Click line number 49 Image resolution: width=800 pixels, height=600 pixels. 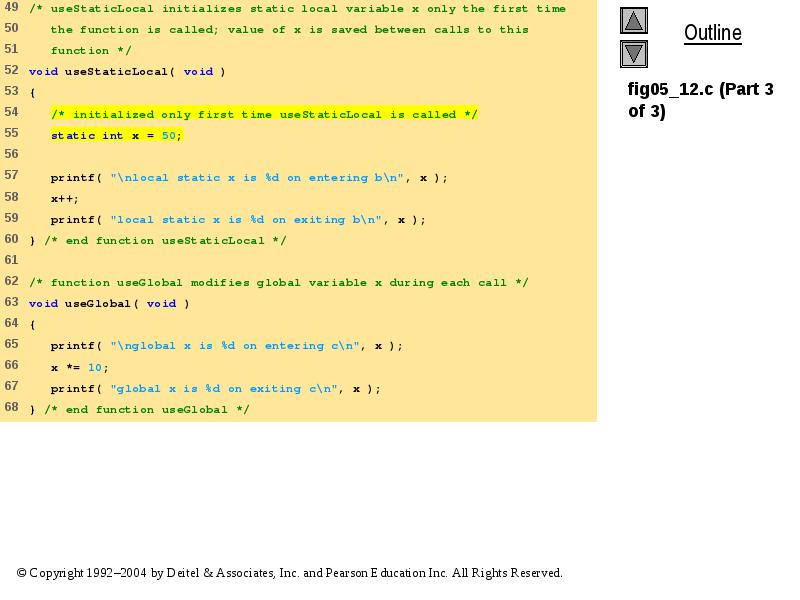pyautogui.click(x=11, y=7)
